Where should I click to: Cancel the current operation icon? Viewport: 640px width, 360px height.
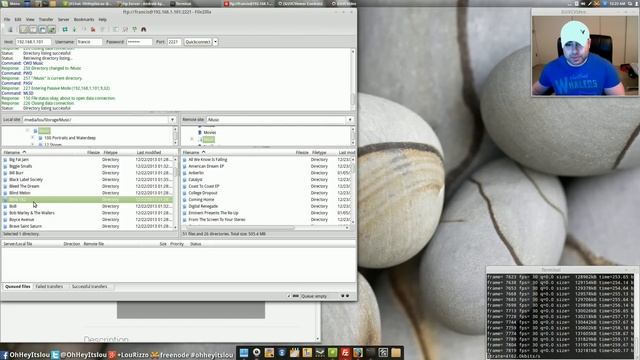tap(84, 29)
